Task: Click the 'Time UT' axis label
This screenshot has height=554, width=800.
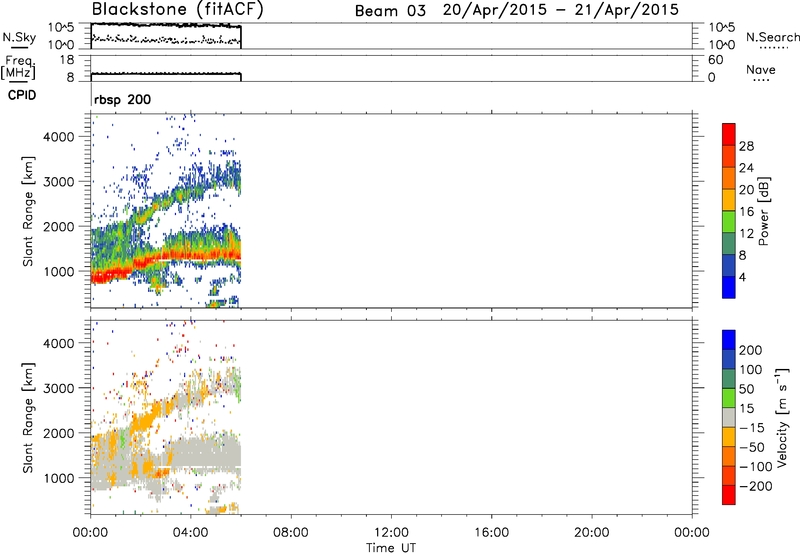Action: tap(391, 548)
